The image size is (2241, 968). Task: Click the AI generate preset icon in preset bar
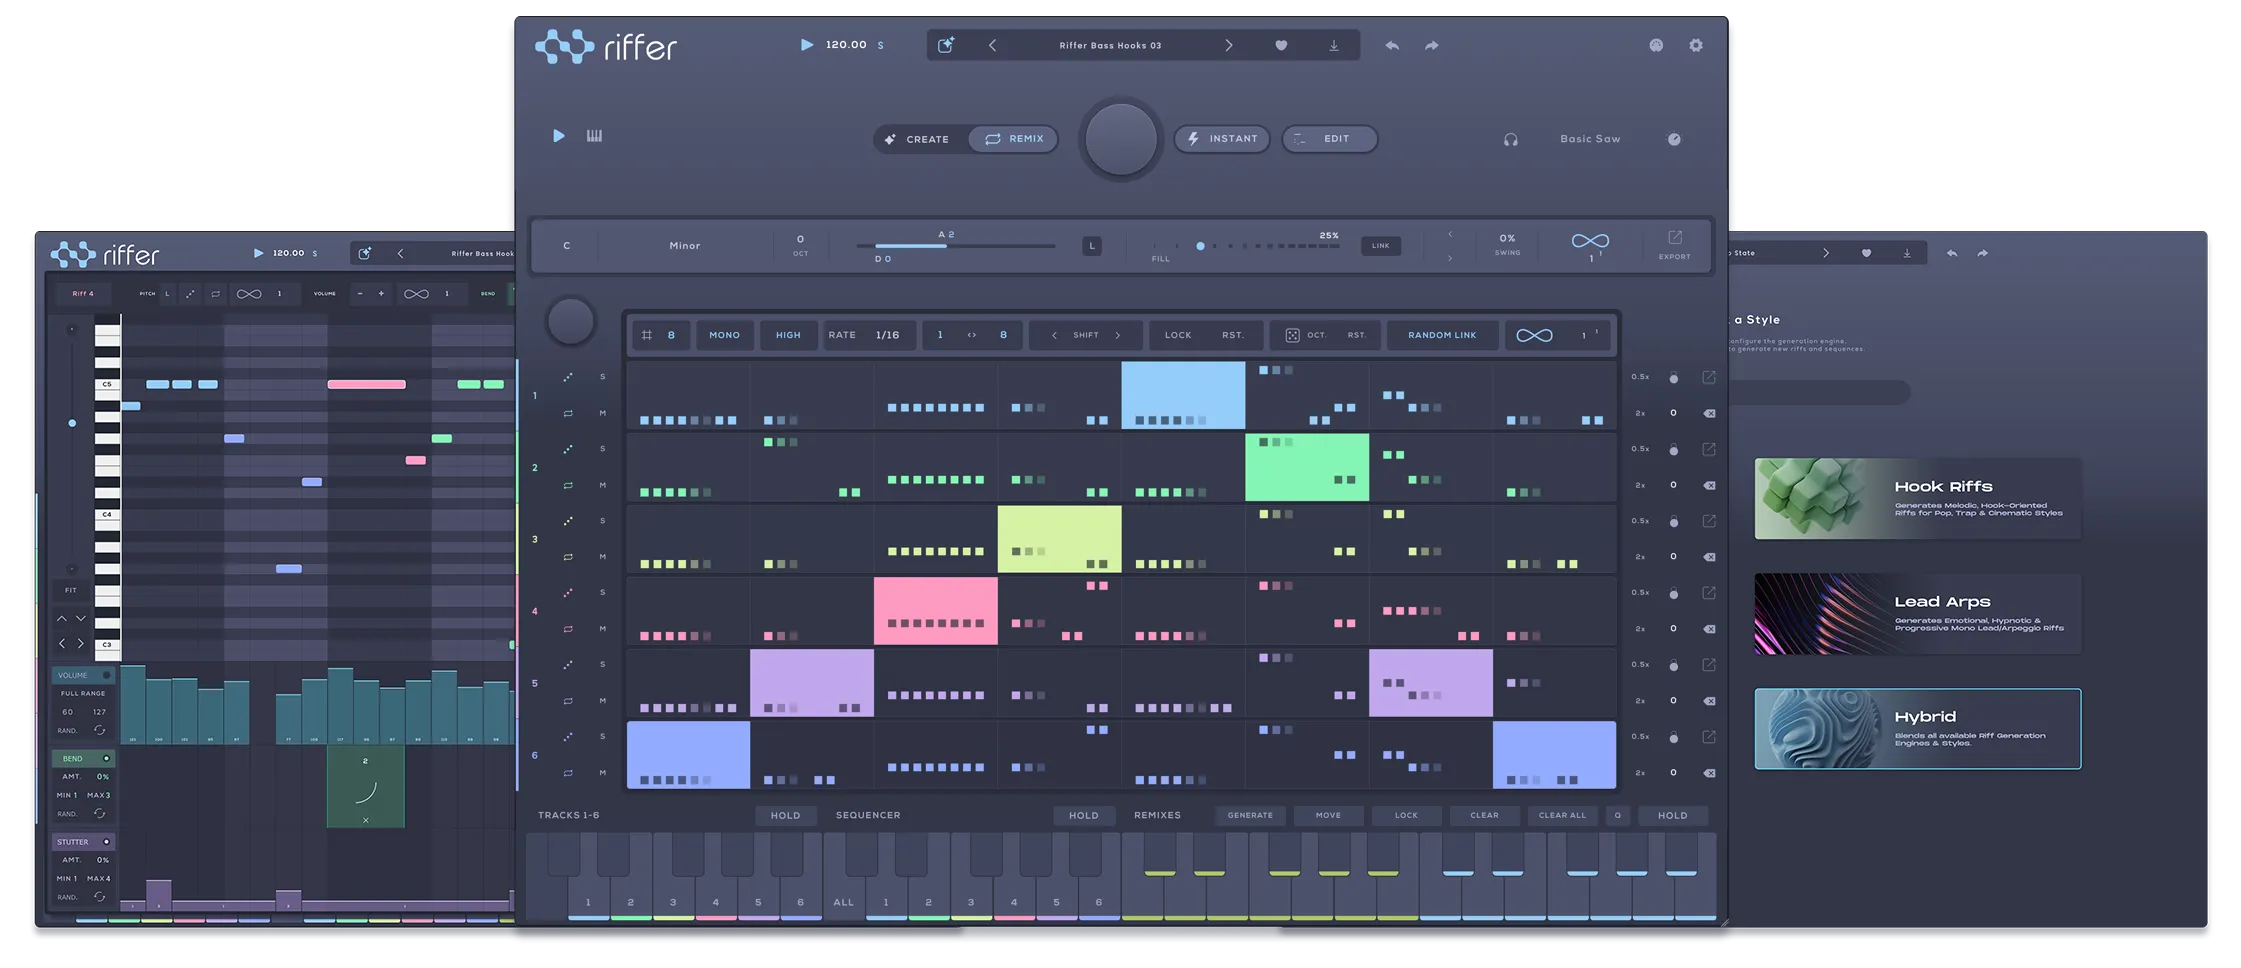click(946, 45)
